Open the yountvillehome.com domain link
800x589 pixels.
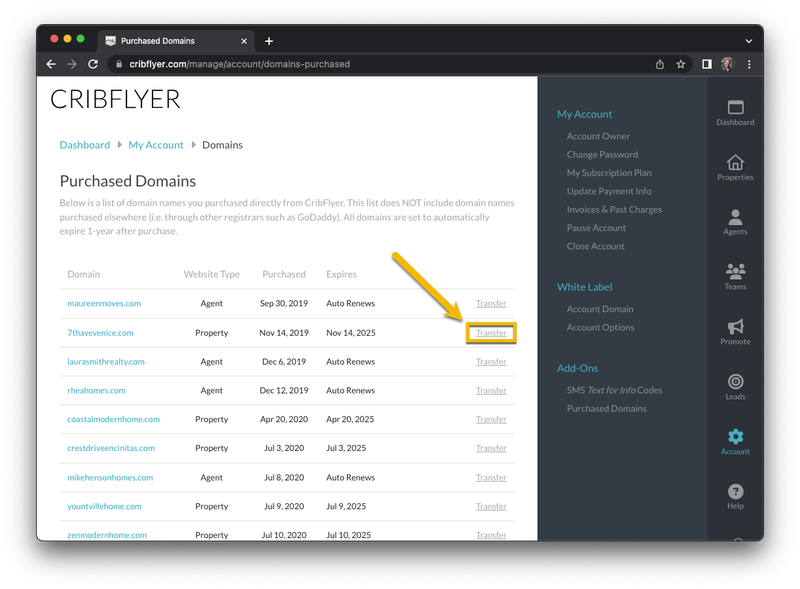105,506
